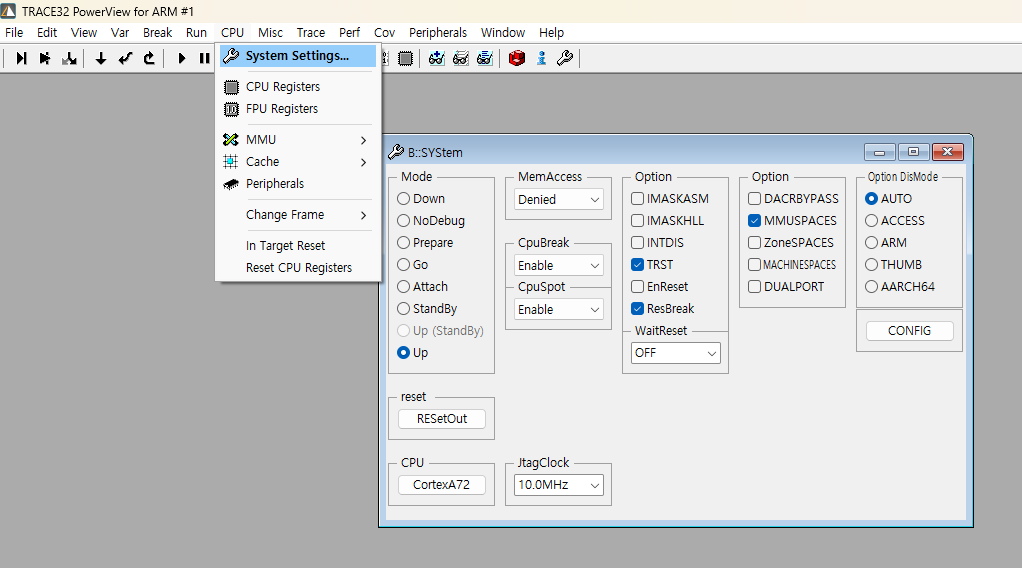Select the Down mode radio button

(x=404, y=199)
